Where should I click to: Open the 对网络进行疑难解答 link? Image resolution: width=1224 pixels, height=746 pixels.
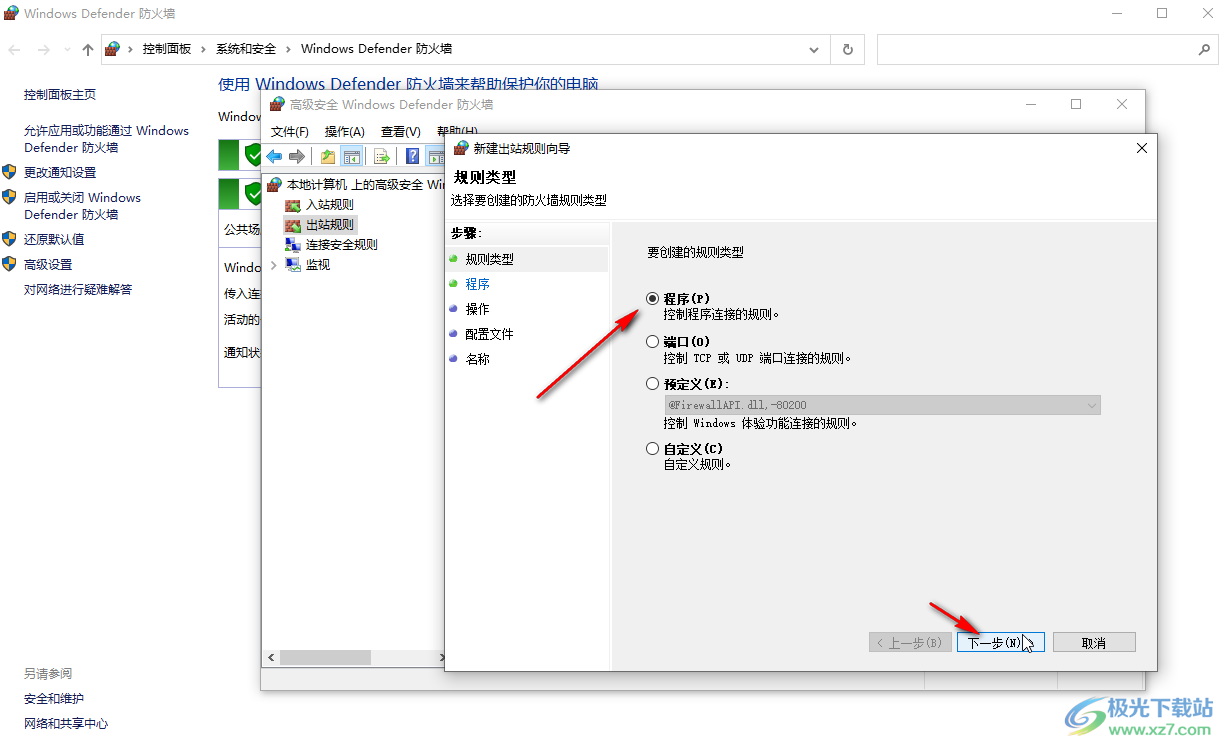pos(78,290)
